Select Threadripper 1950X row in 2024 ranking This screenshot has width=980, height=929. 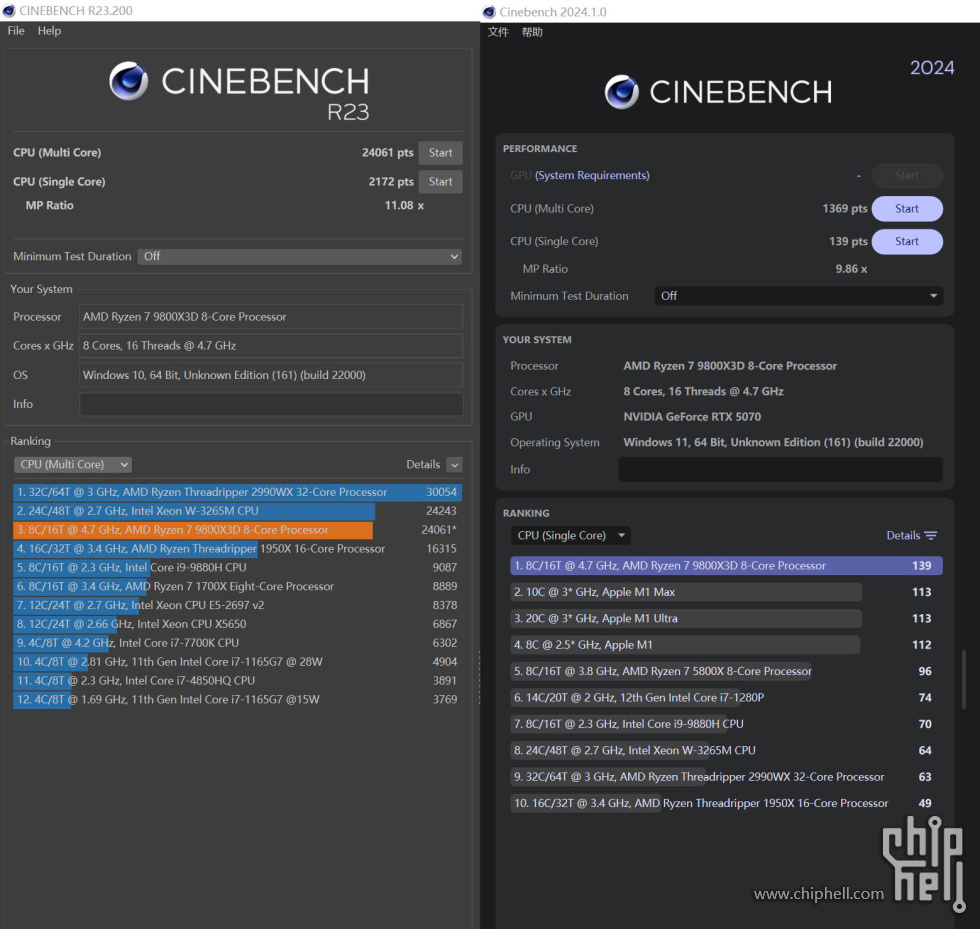726,803
